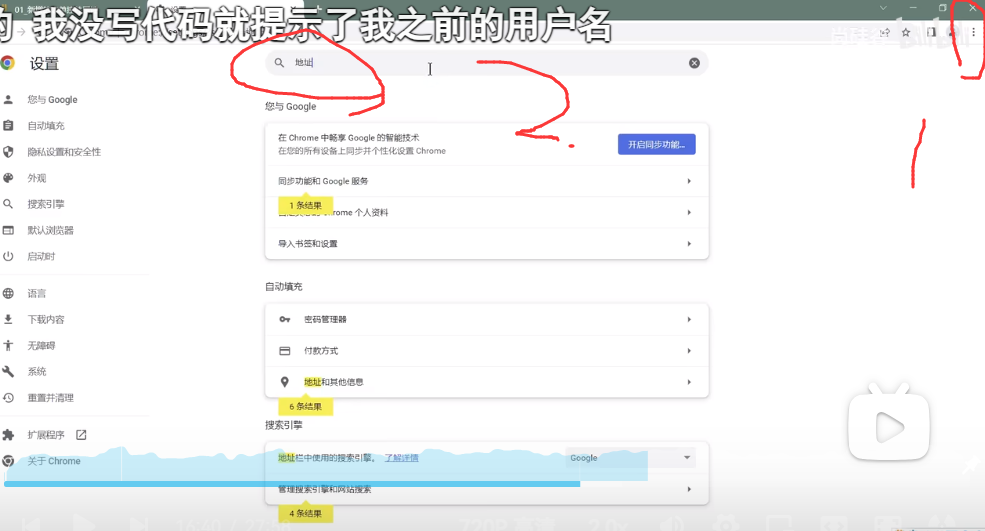This screenshot has height=531, width=985.
Task: Open 重置并清理 in the sidebar
Action: pyautogui.click(x=50, y=398)
